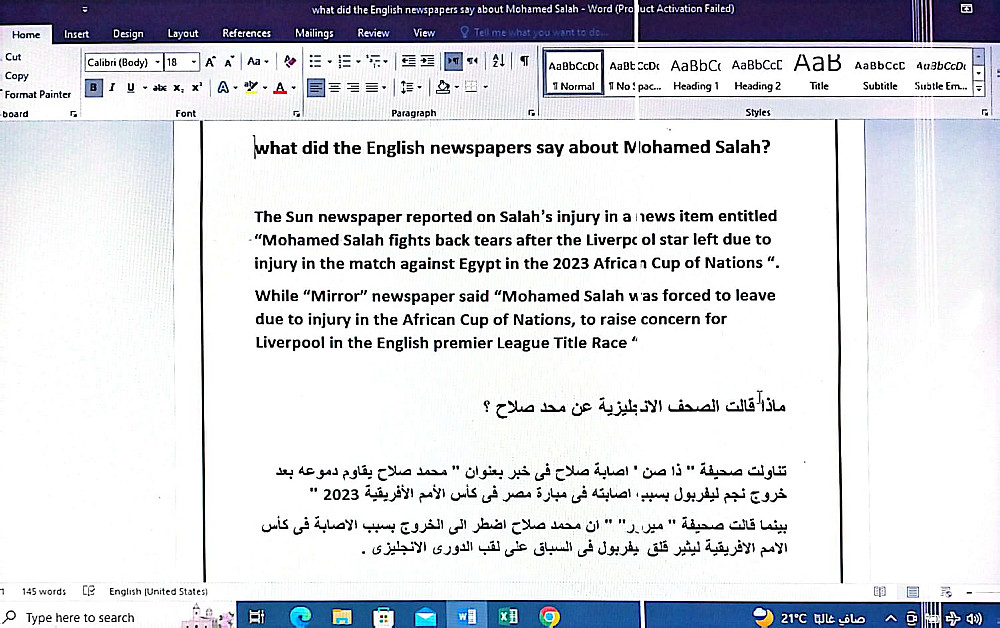The image size is (1000, 628).
Task: Align text right
Action: [353, 87]
